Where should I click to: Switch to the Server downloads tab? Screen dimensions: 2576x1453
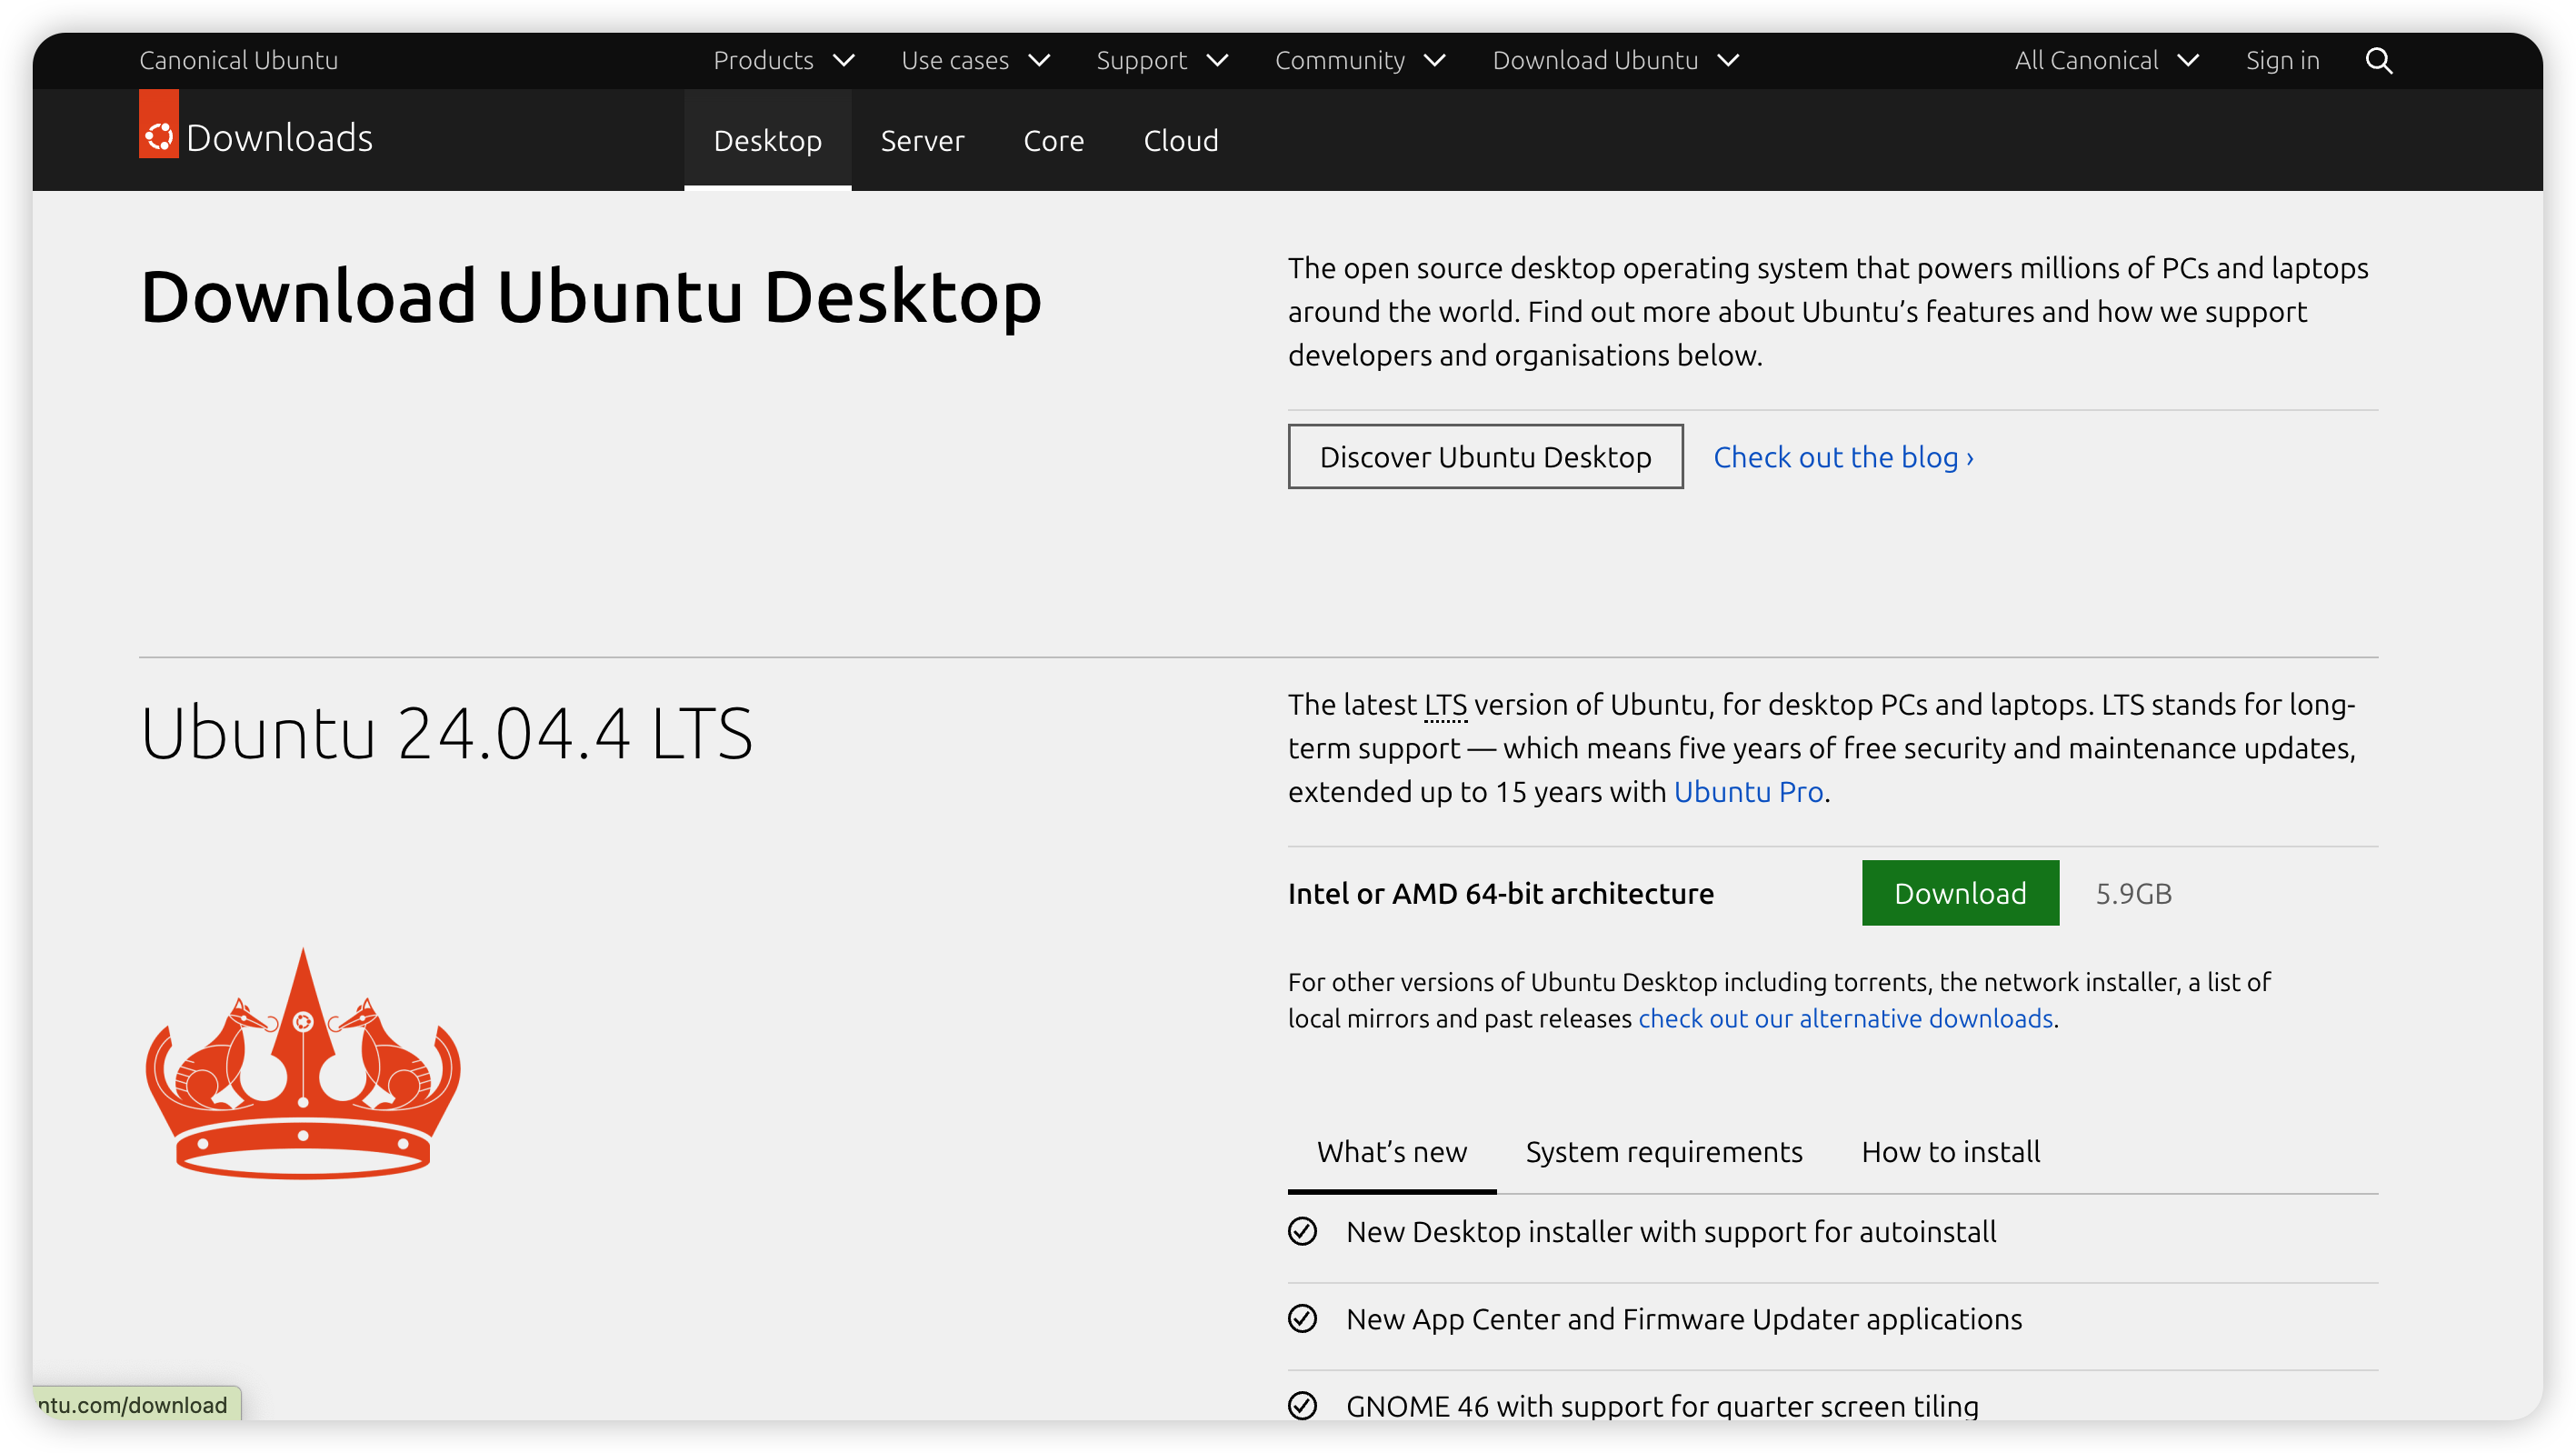click(922, 141)
